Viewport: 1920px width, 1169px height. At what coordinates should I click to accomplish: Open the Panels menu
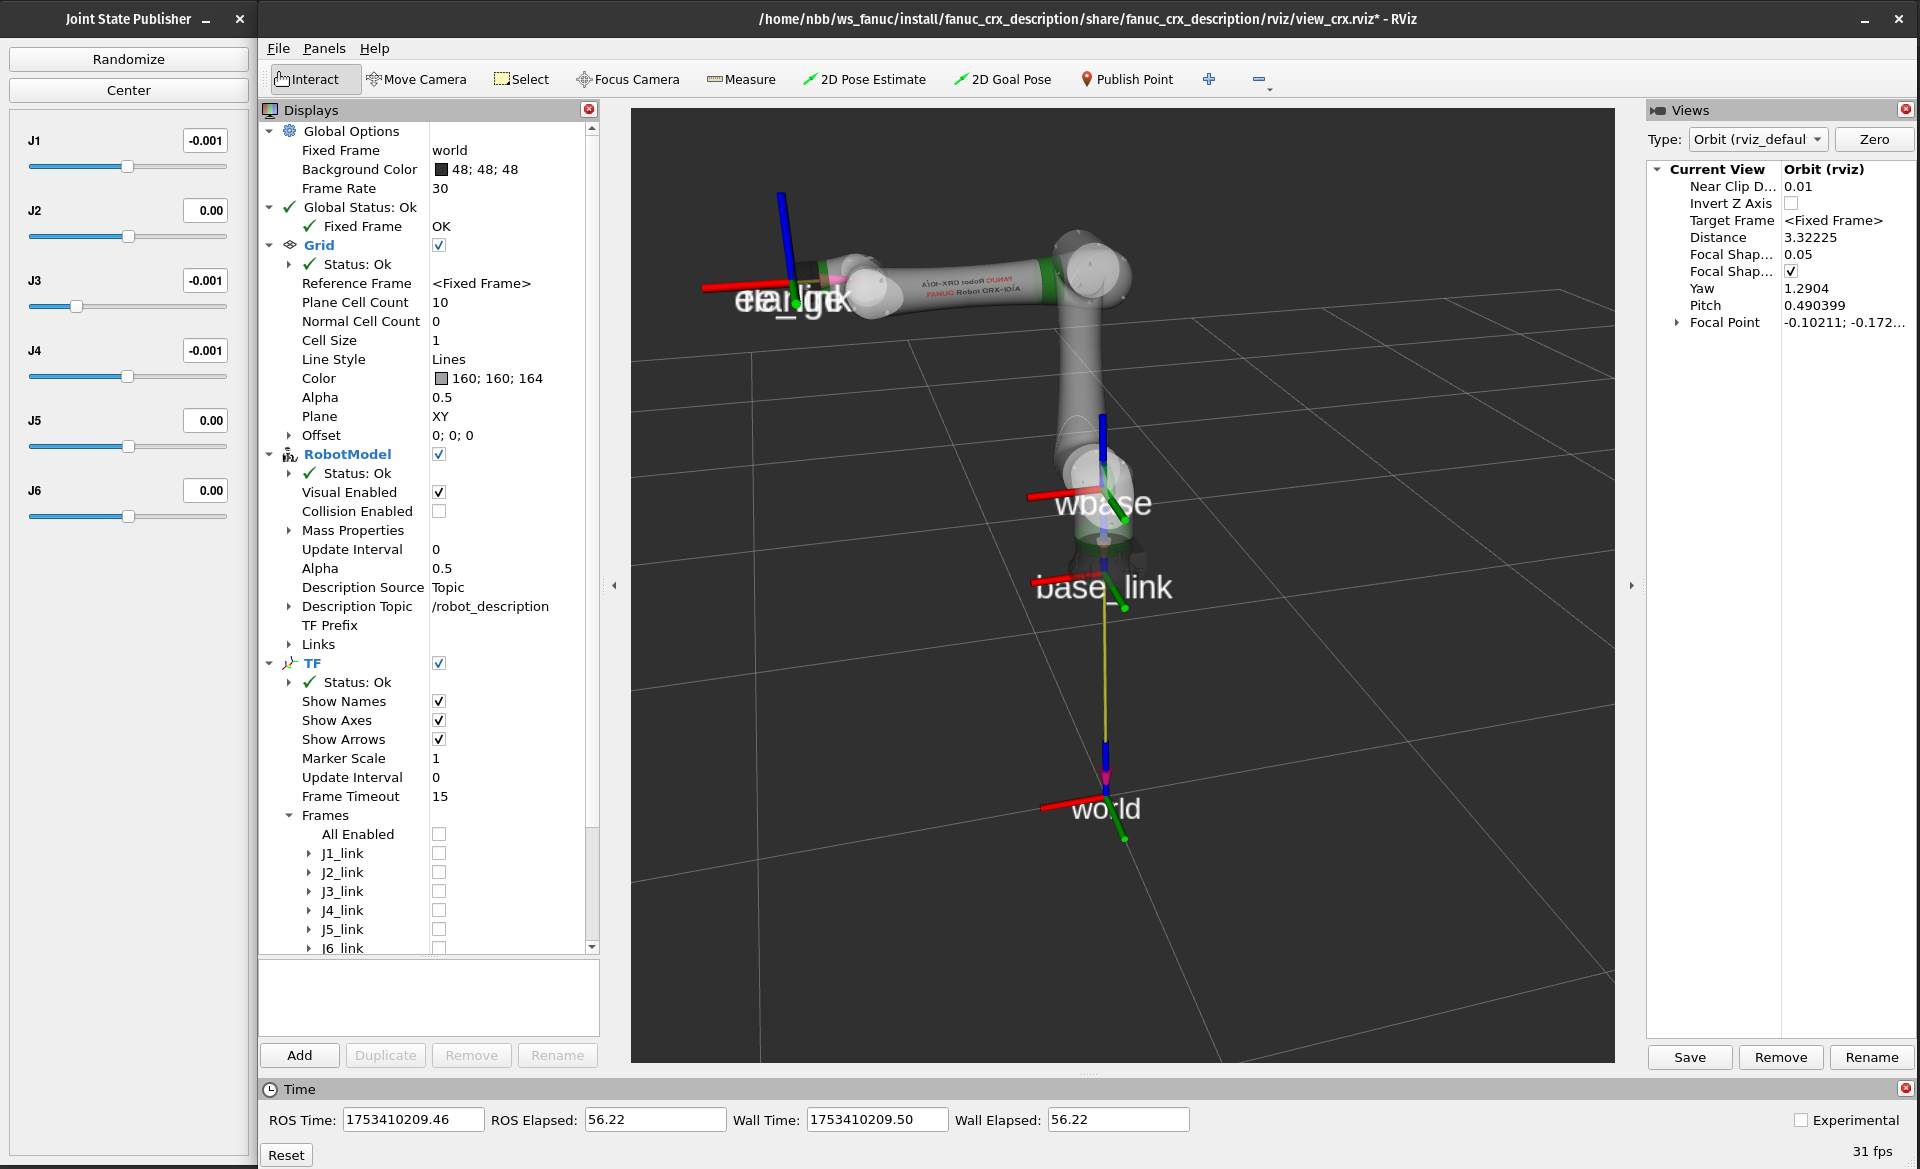click(x=324, y=48)
